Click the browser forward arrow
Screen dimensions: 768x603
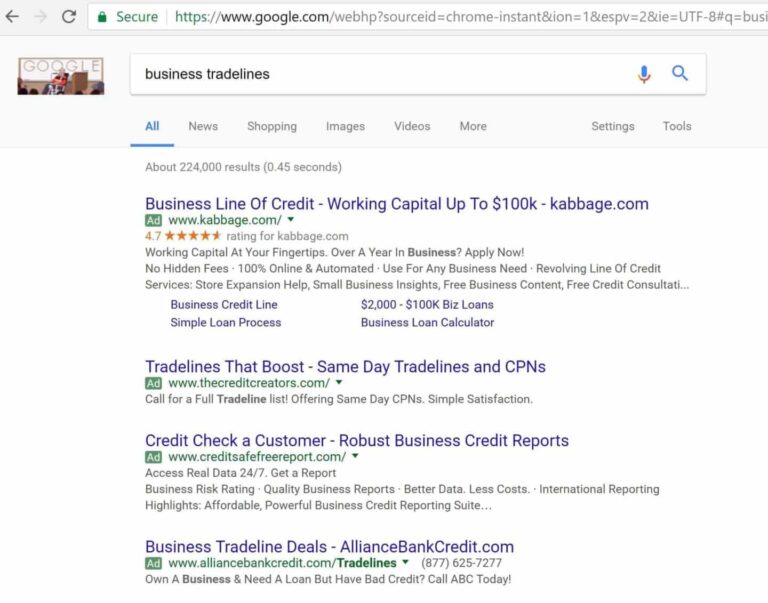point(41,17)
